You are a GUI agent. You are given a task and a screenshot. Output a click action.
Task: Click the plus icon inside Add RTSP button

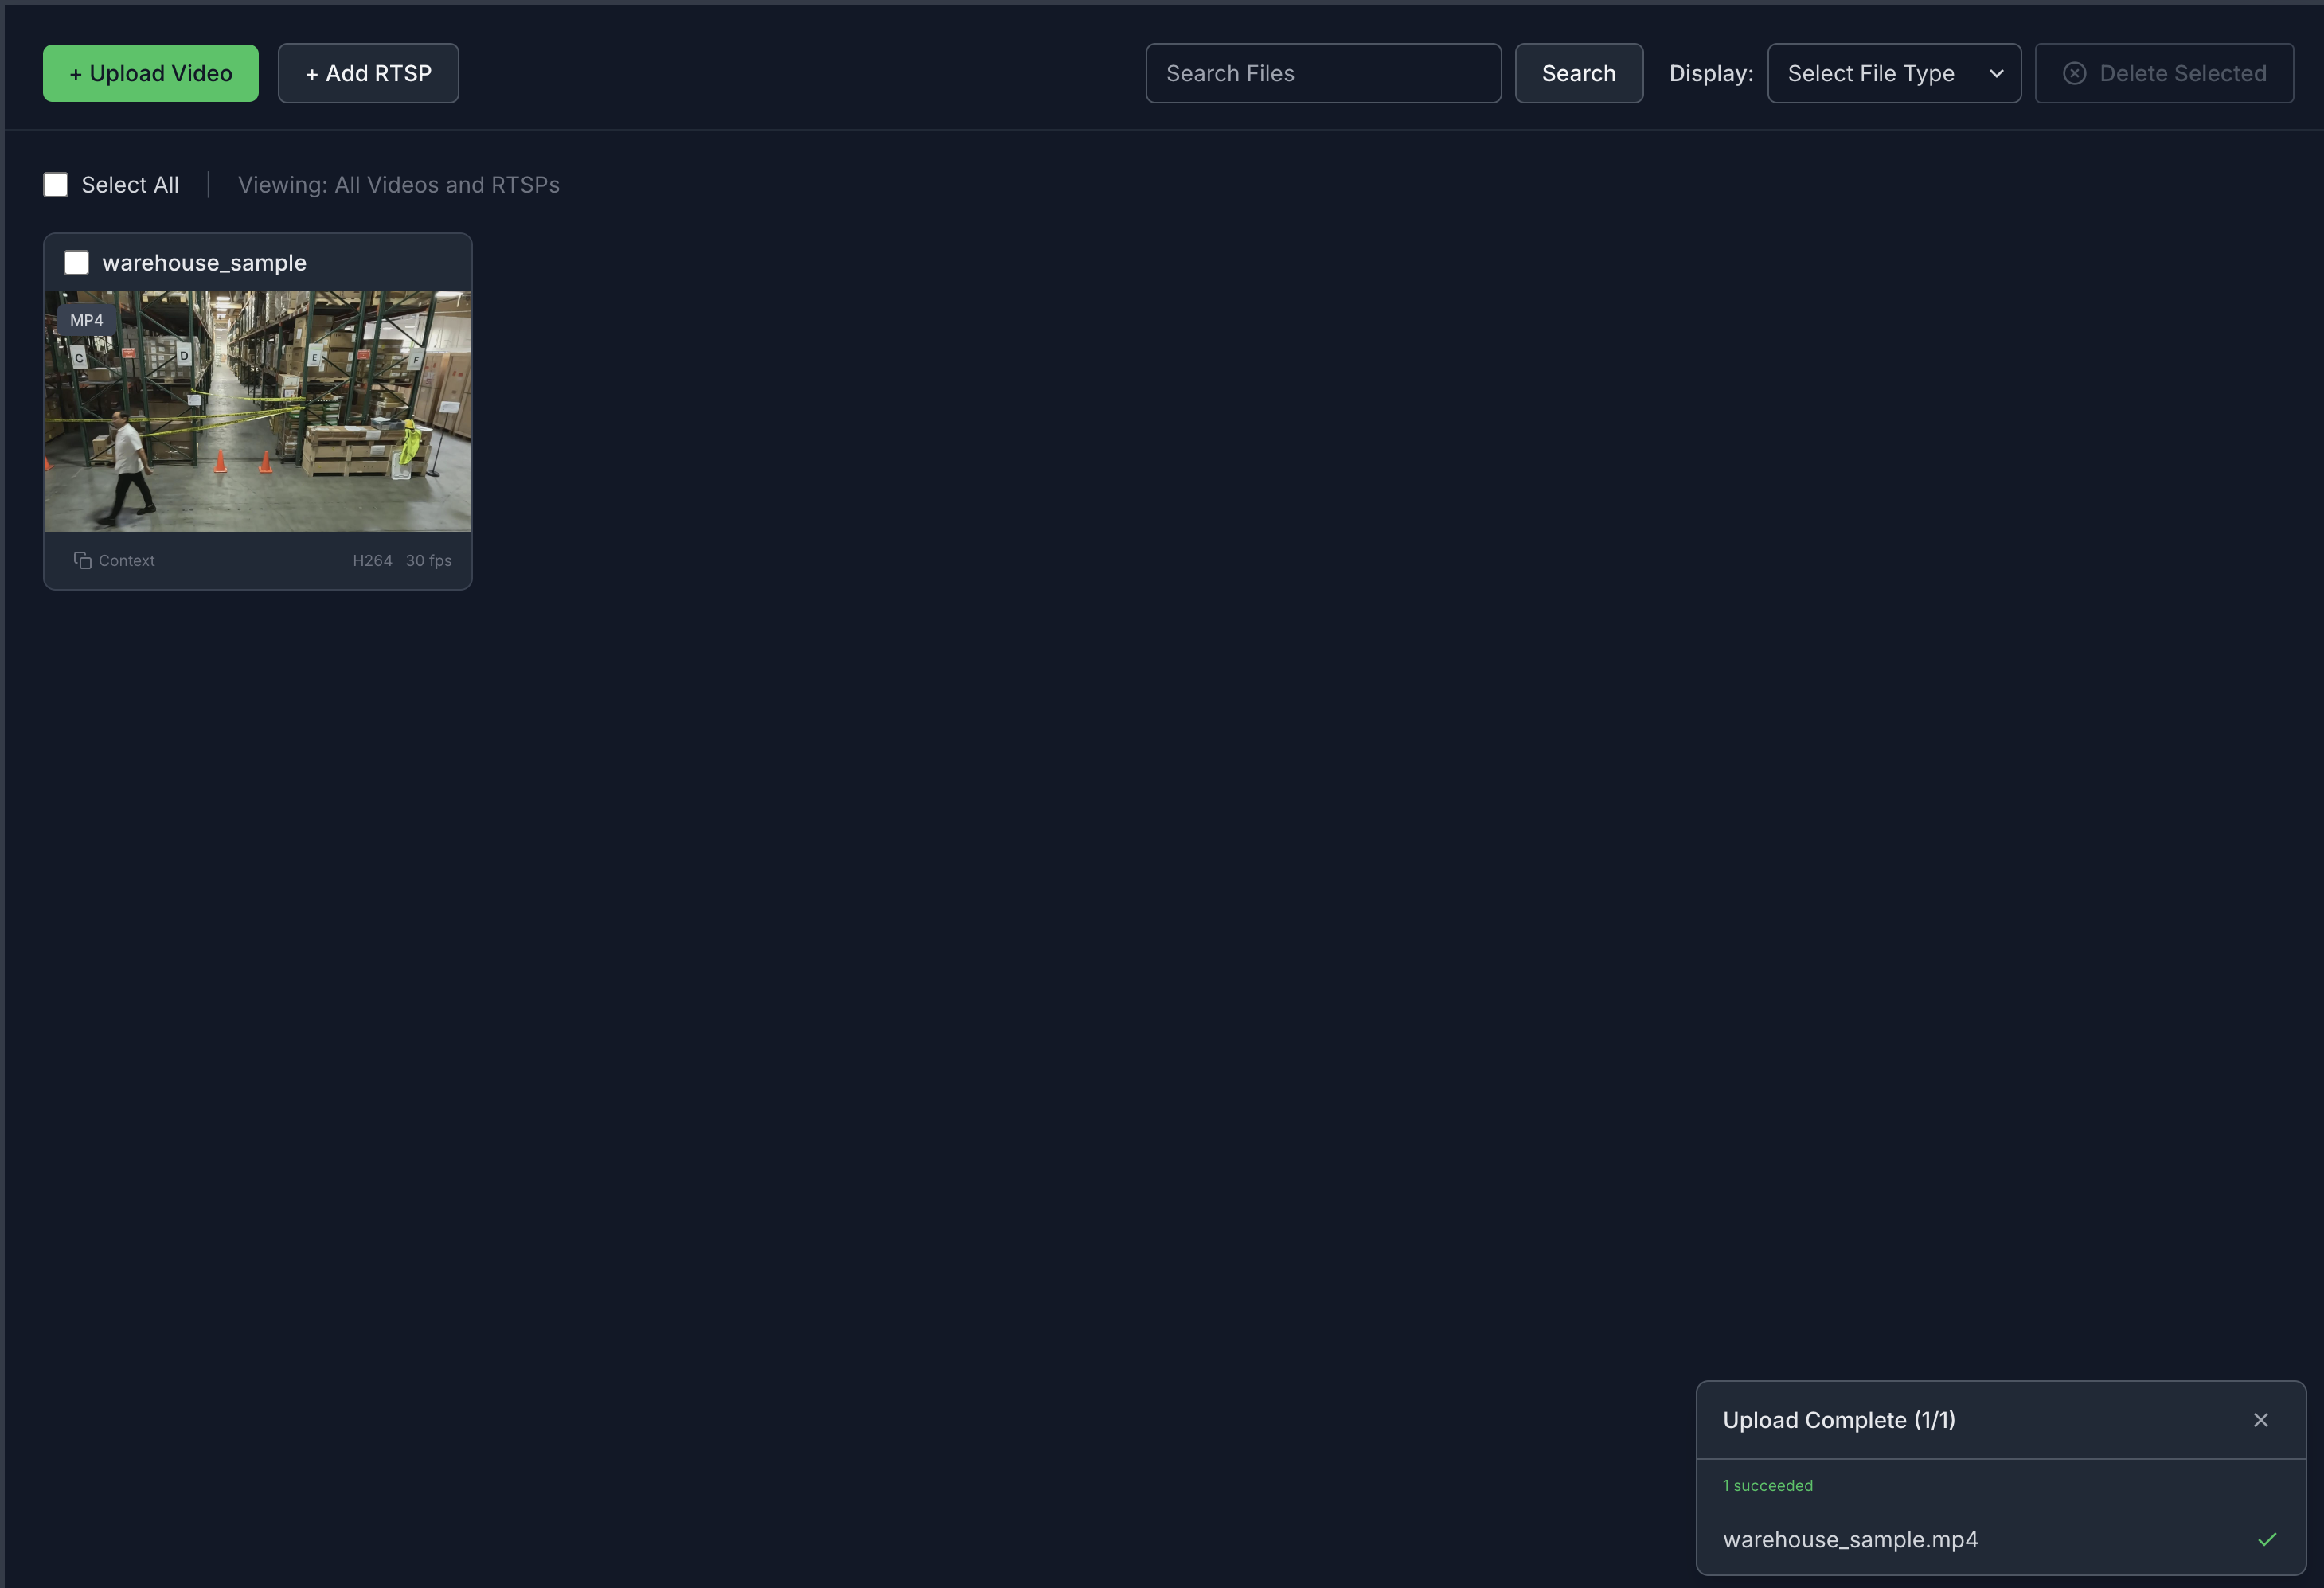(x=313, y=72)
